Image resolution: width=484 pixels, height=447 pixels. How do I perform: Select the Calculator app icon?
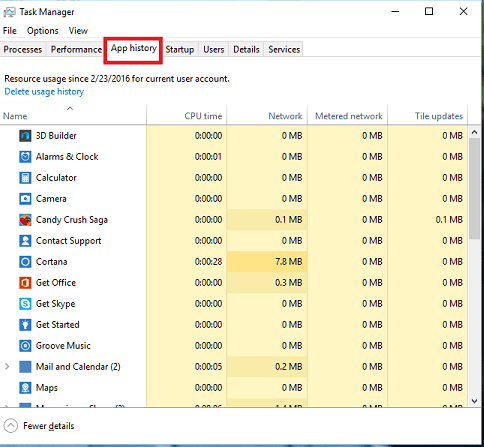point(25,178)
